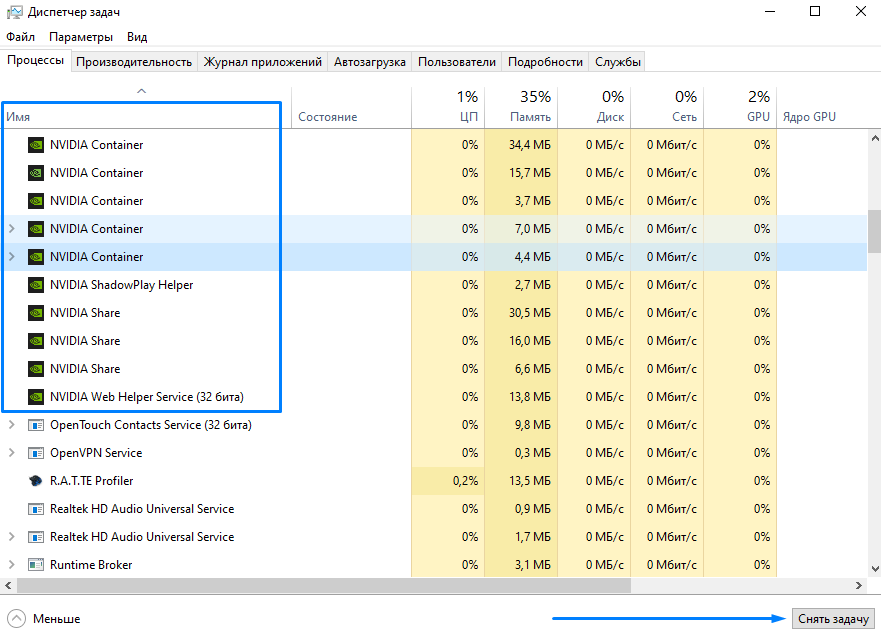Click the Task Manager title bar icon

[13, 12]
